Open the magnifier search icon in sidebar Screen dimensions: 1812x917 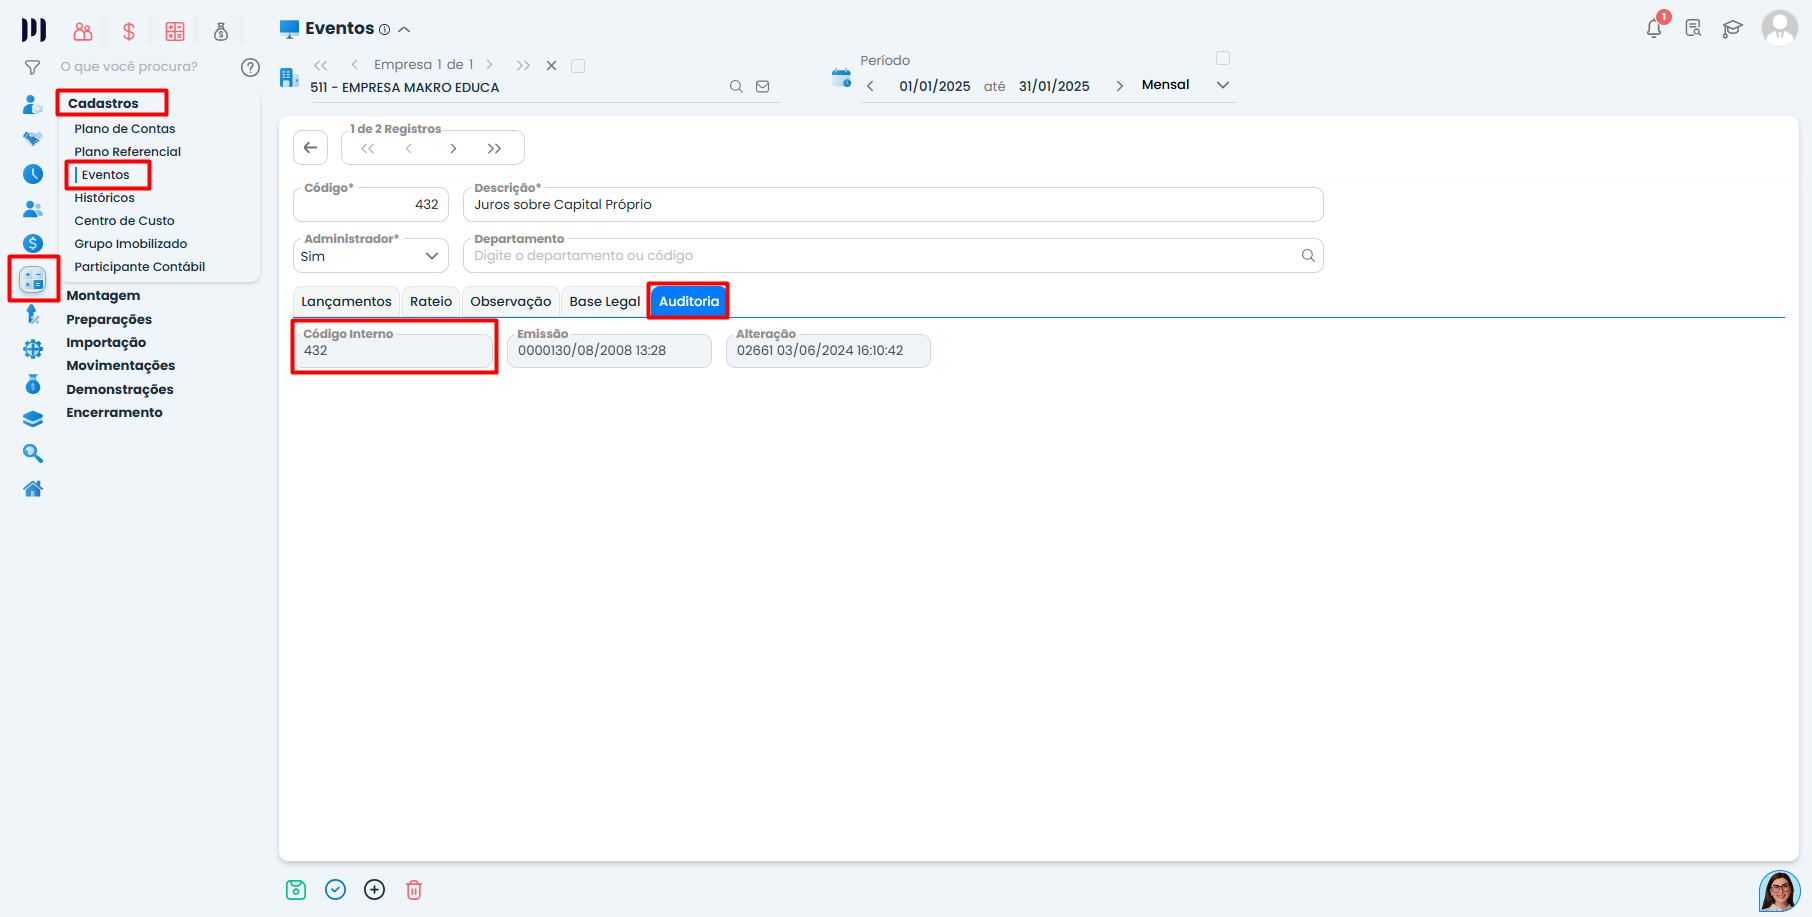click(33, 454)
